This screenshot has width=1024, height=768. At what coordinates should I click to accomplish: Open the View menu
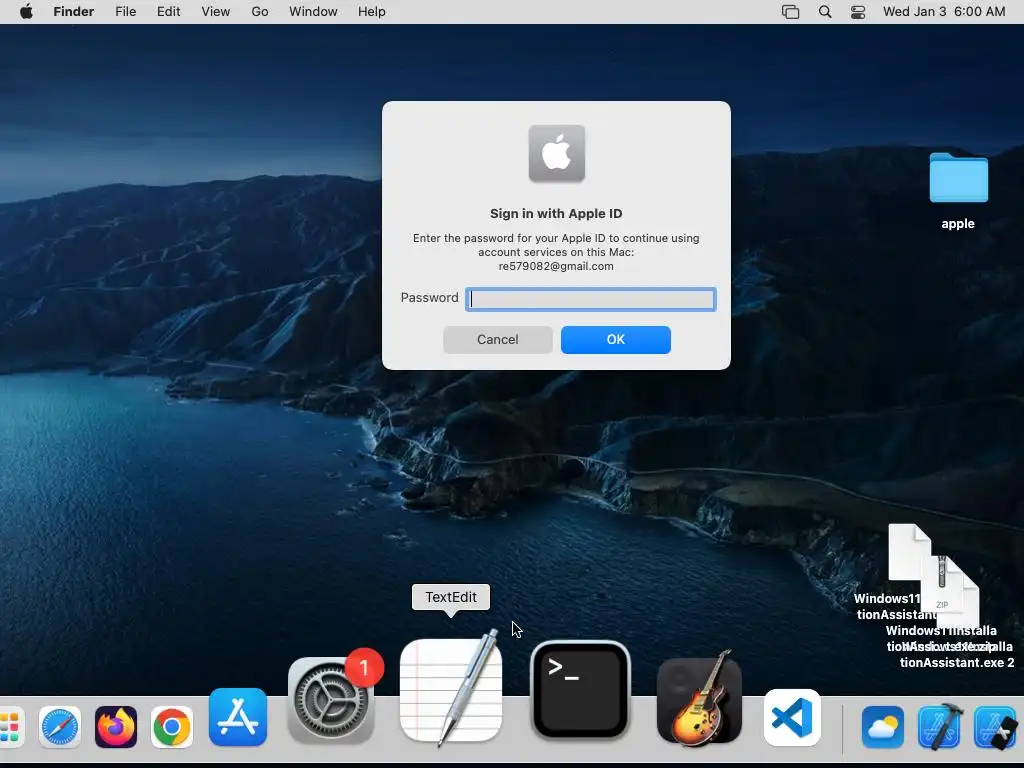pos(216,12)
